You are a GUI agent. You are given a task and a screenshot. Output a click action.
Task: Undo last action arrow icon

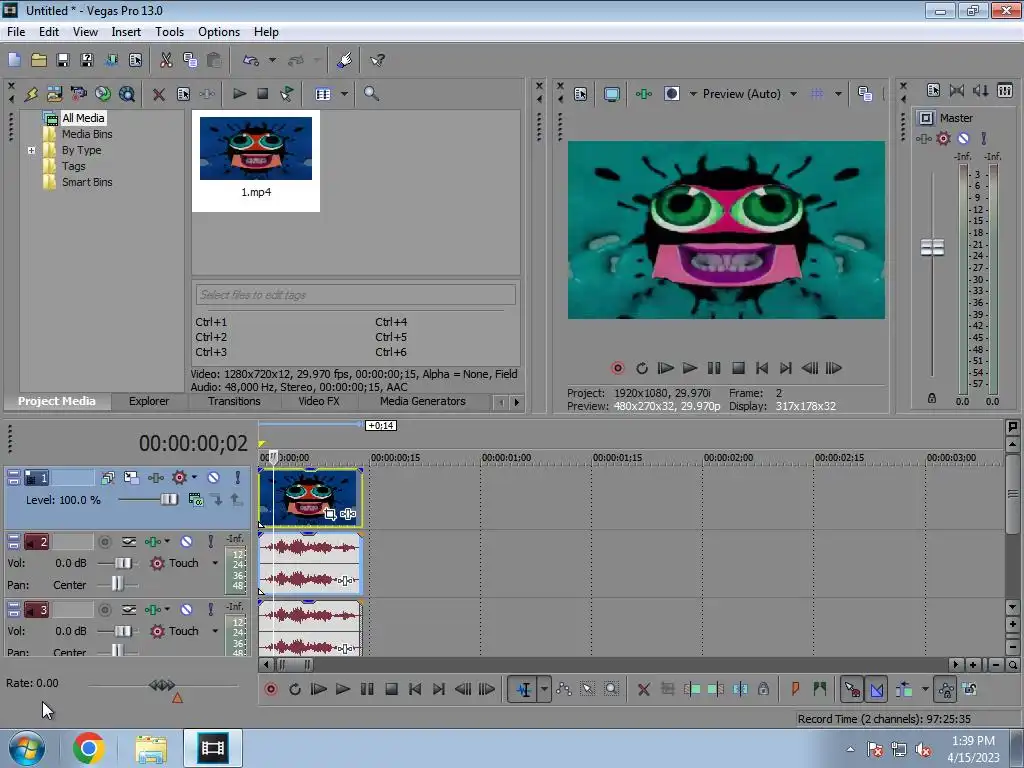click(251, 60)
